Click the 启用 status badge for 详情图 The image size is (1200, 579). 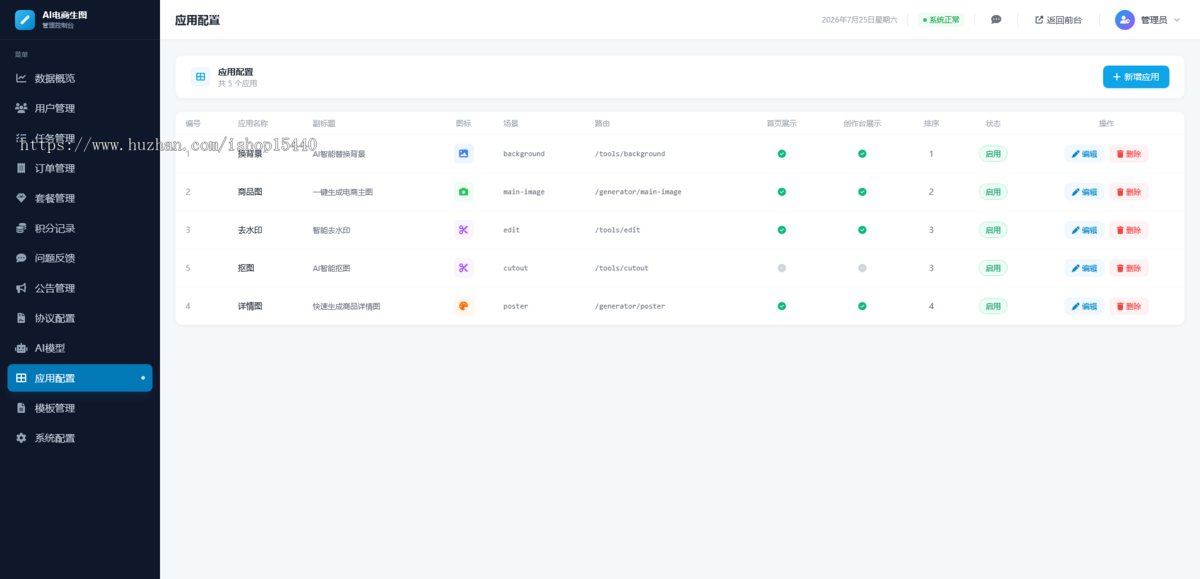tap(993, 306)
